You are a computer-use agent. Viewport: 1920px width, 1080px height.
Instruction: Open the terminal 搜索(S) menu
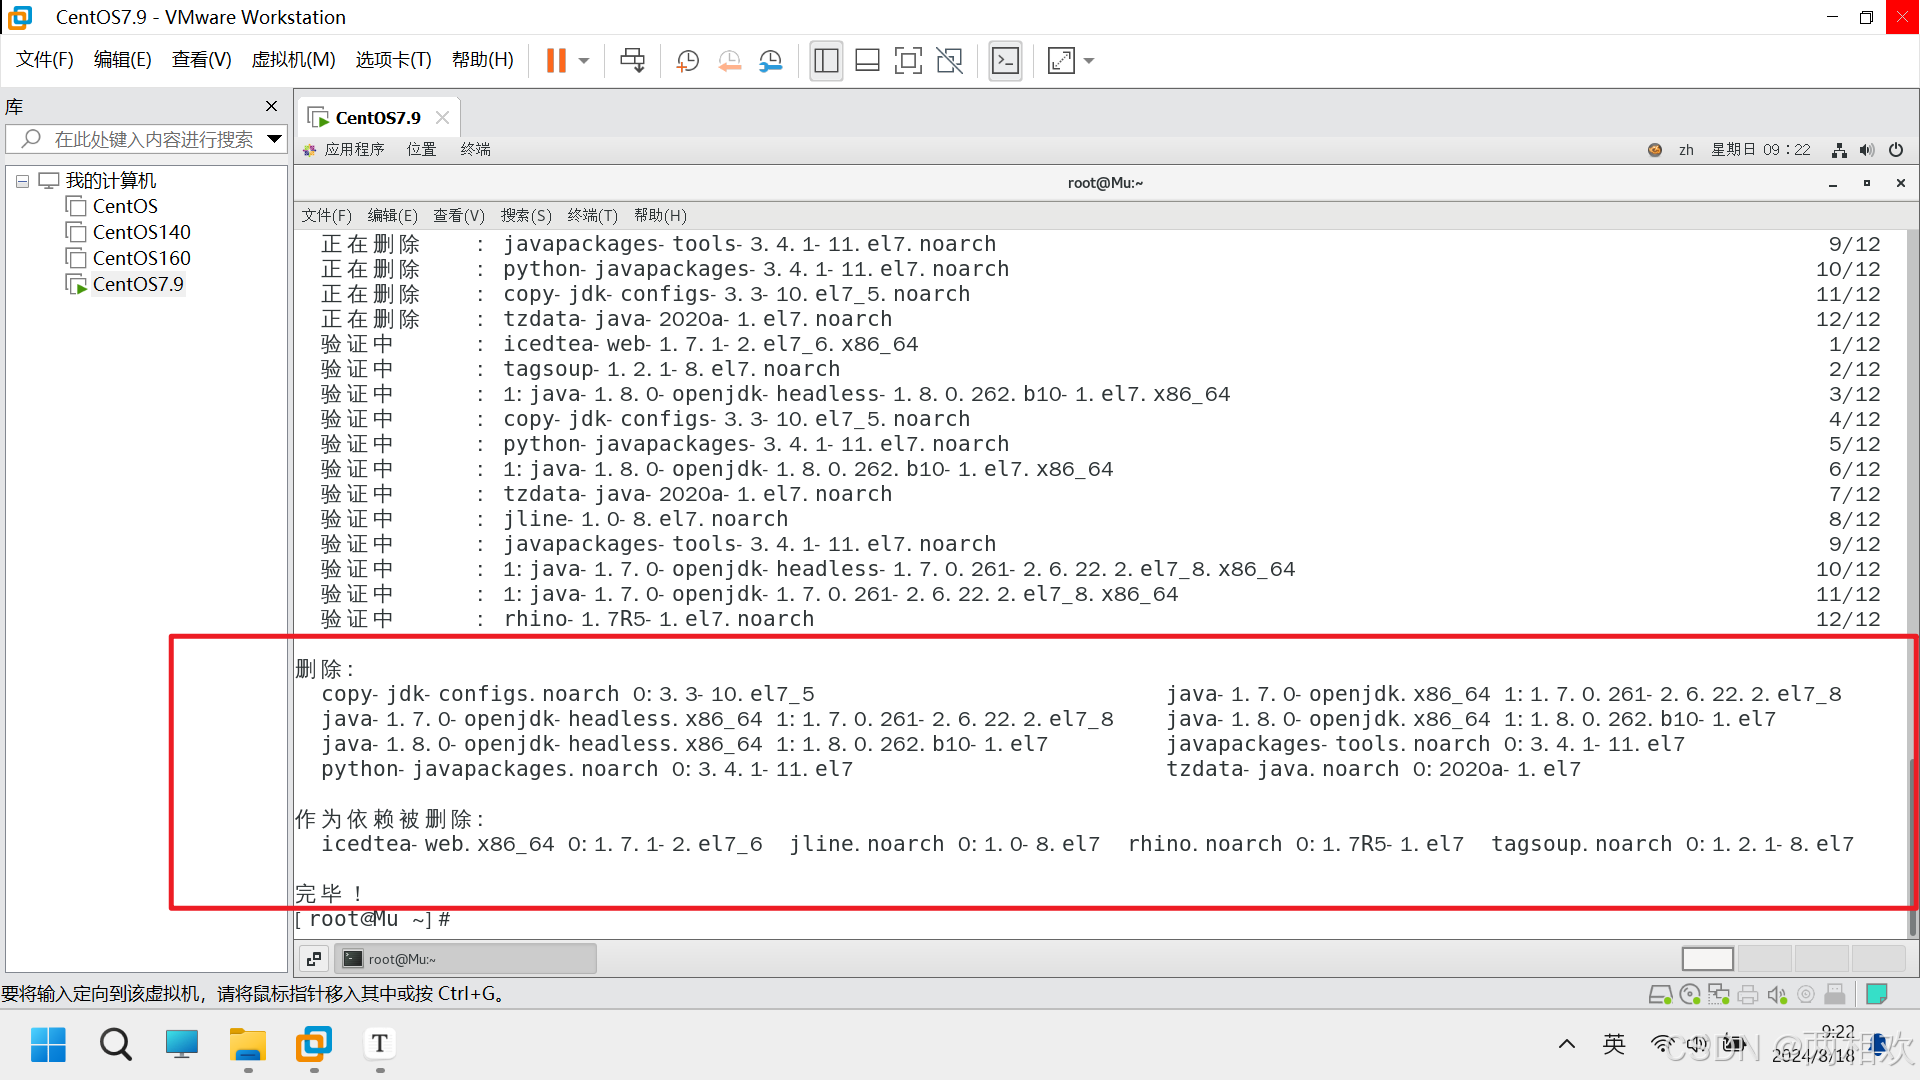coord(526,215)
